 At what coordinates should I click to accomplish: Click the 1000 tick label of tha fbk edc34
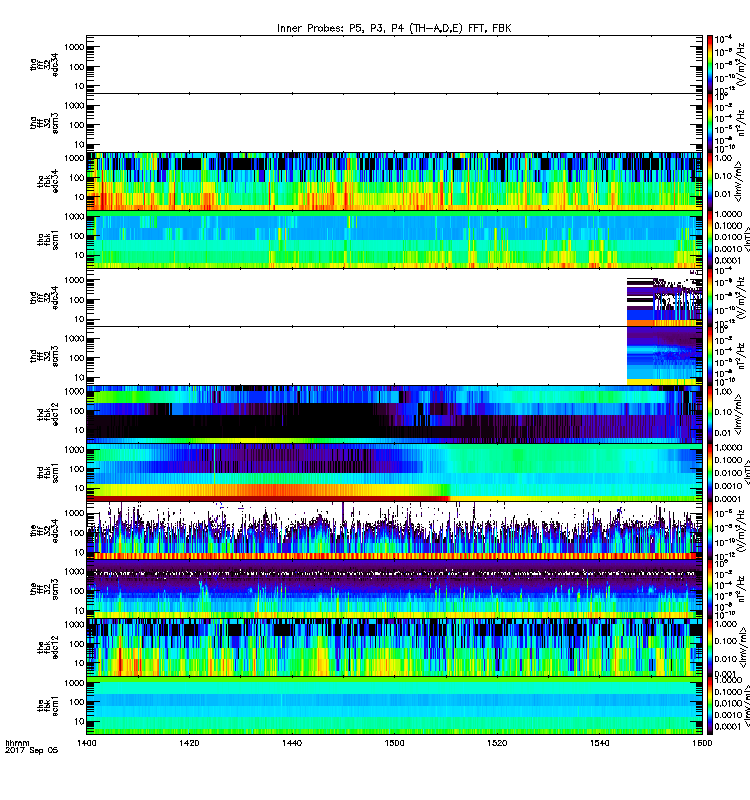click(74, 159)
